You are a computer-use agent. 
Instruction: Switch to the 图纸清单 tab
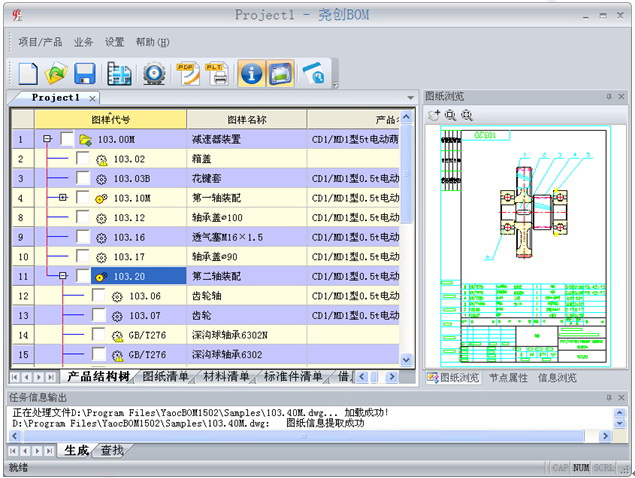point(166,377)
